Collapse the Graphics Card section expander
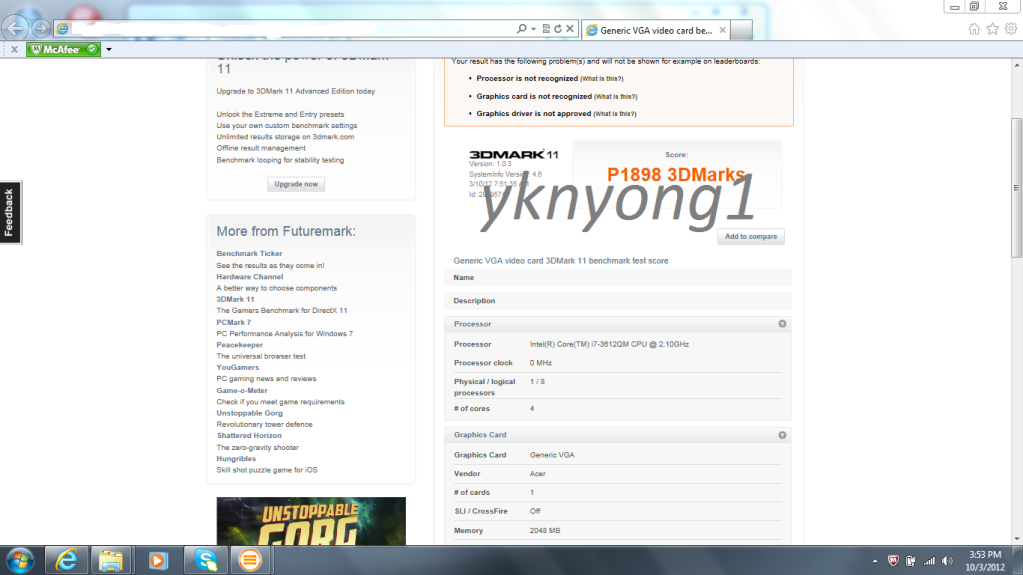 coord(782,435)
